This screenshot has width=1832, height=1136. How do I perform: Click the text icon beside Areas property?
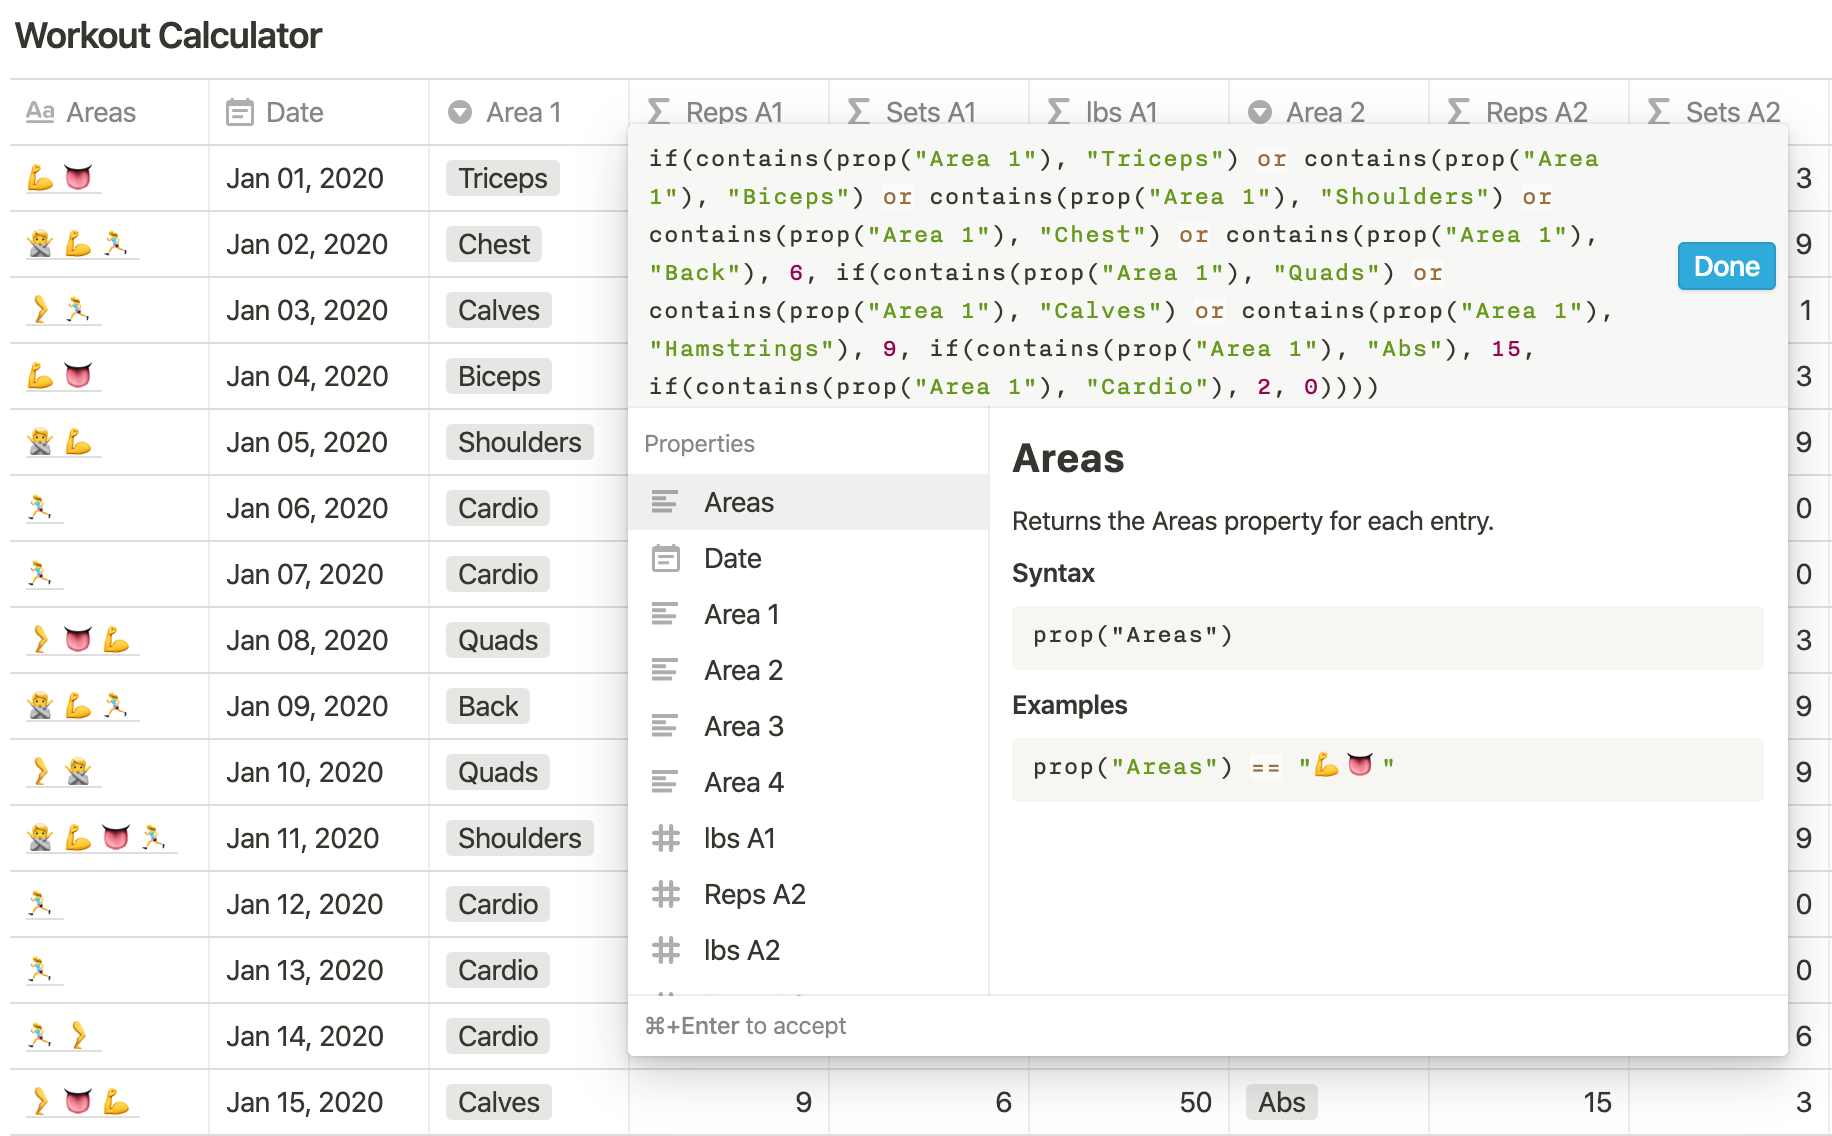click(665, 502)
